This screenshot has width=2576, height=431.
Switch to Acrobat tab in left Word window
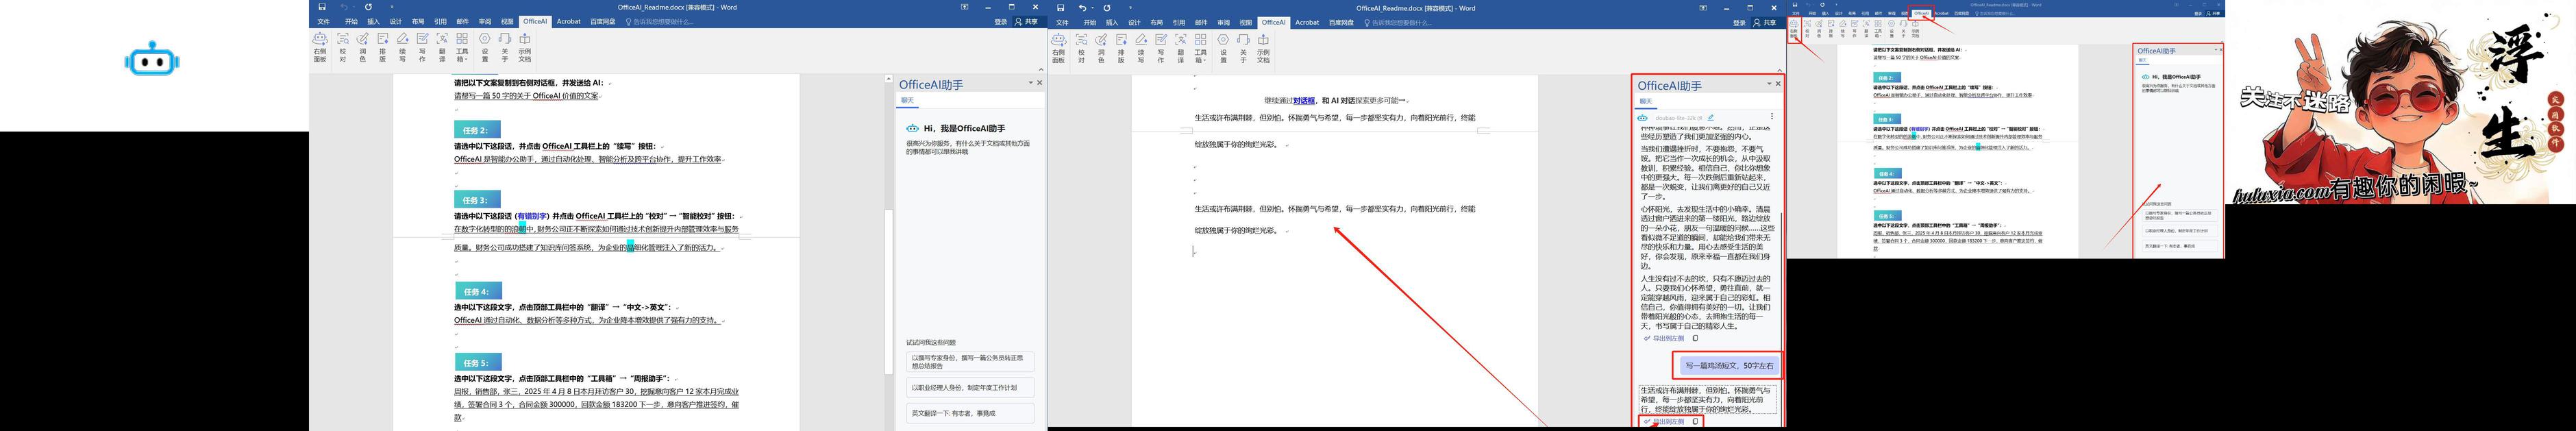pyautogui.click(x=569, y=21)
